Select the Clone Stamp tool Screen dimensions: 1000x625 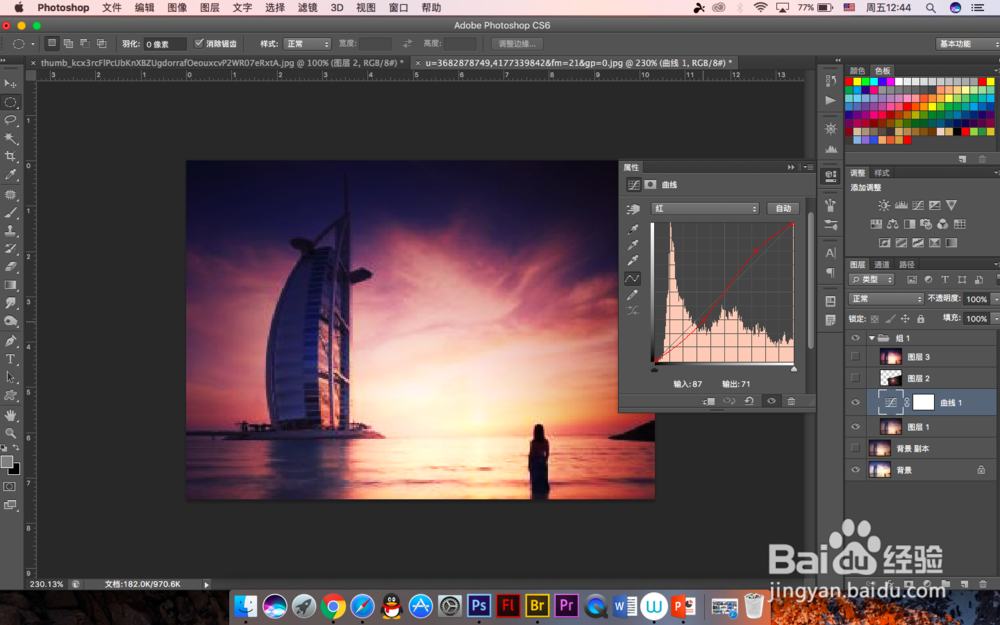[x=10, y=231]
